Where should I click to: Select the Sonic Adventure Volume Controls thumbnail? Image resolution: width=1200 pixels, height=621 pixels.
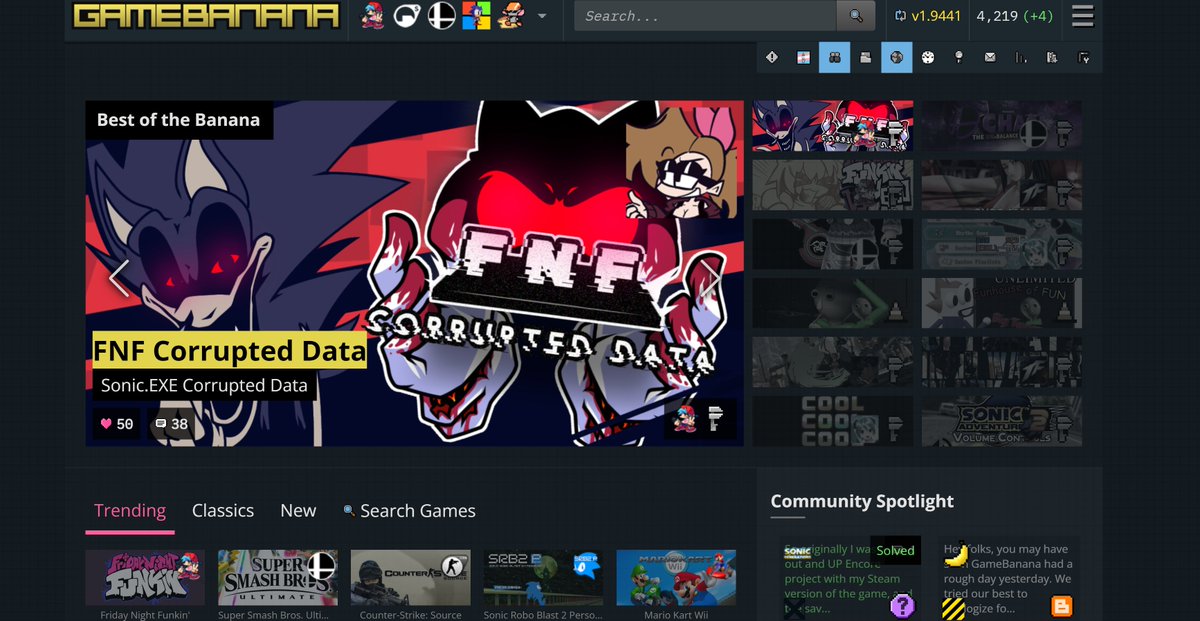[x=1001, y=421]
